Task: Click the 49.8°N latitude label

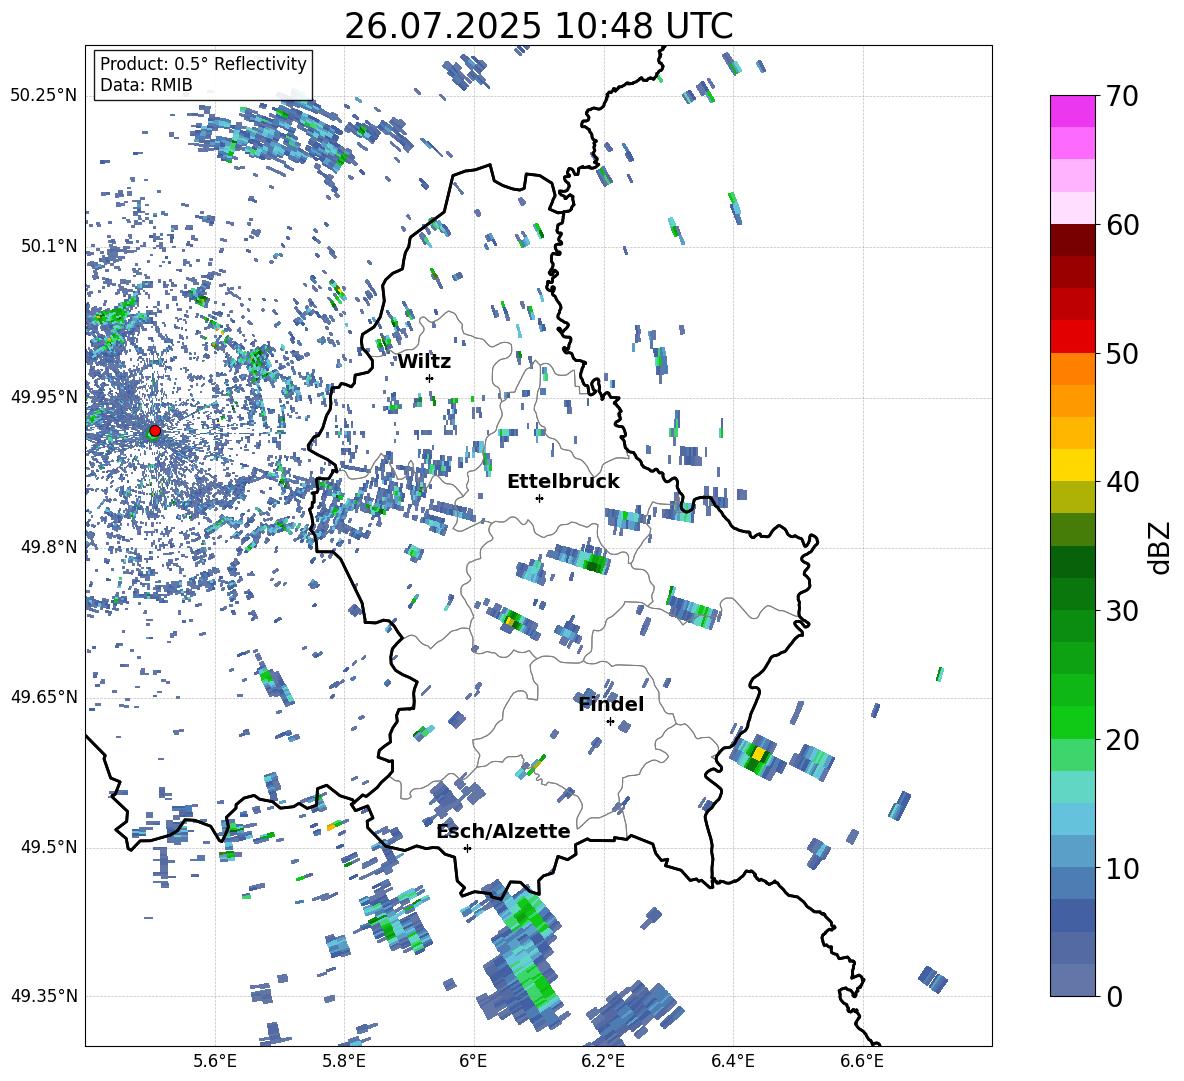Action: click(x=49, y=547)
